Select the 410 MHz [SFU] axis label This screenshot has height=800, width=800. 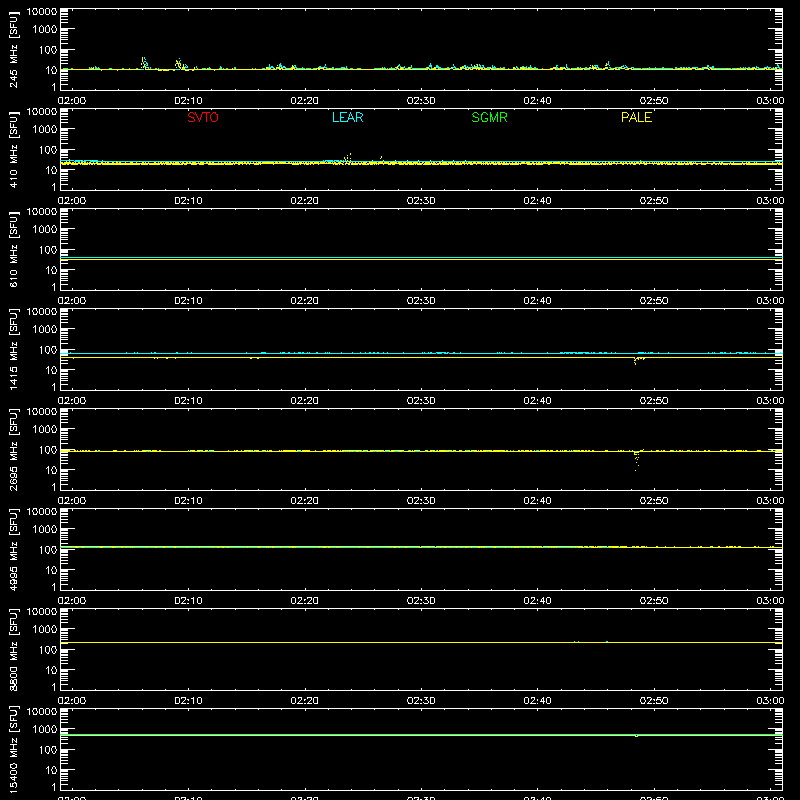pos(13,150)
